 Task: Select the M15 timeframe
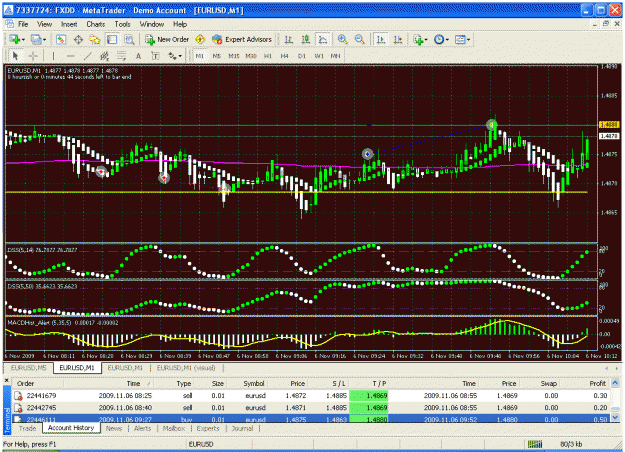234,56
